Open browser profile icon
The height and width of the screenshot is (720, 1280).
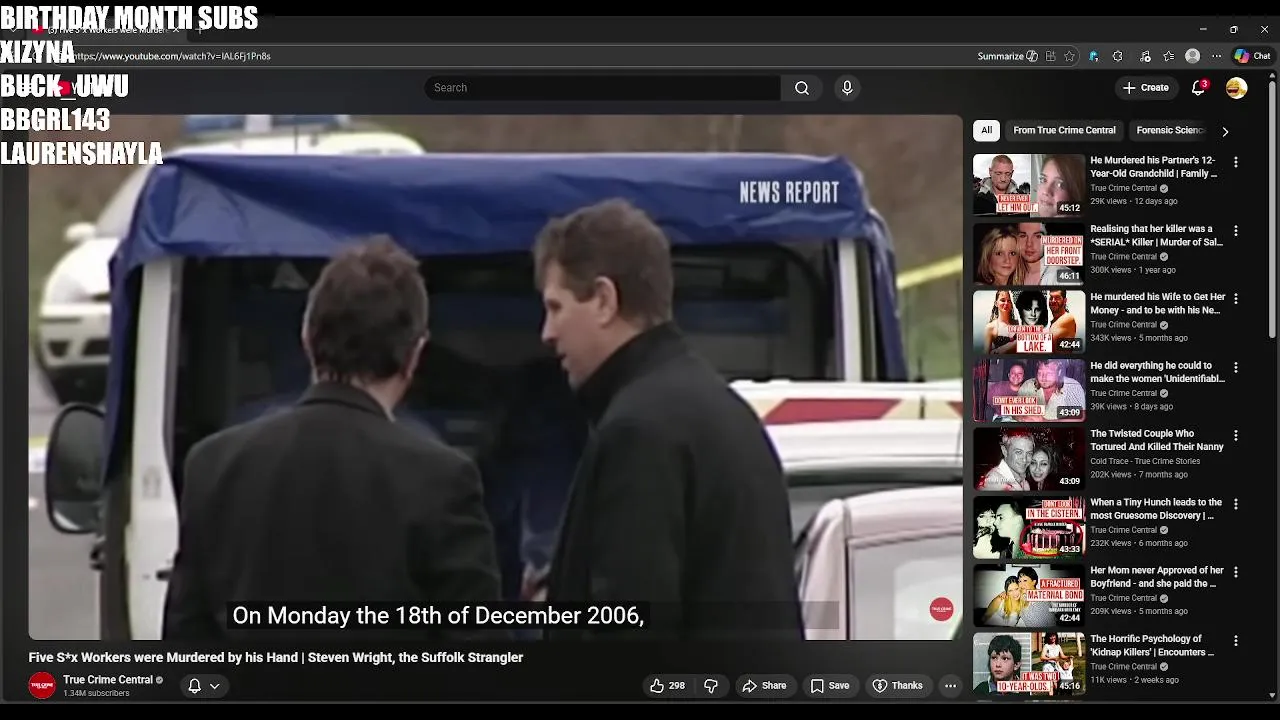click(1193, 56)
